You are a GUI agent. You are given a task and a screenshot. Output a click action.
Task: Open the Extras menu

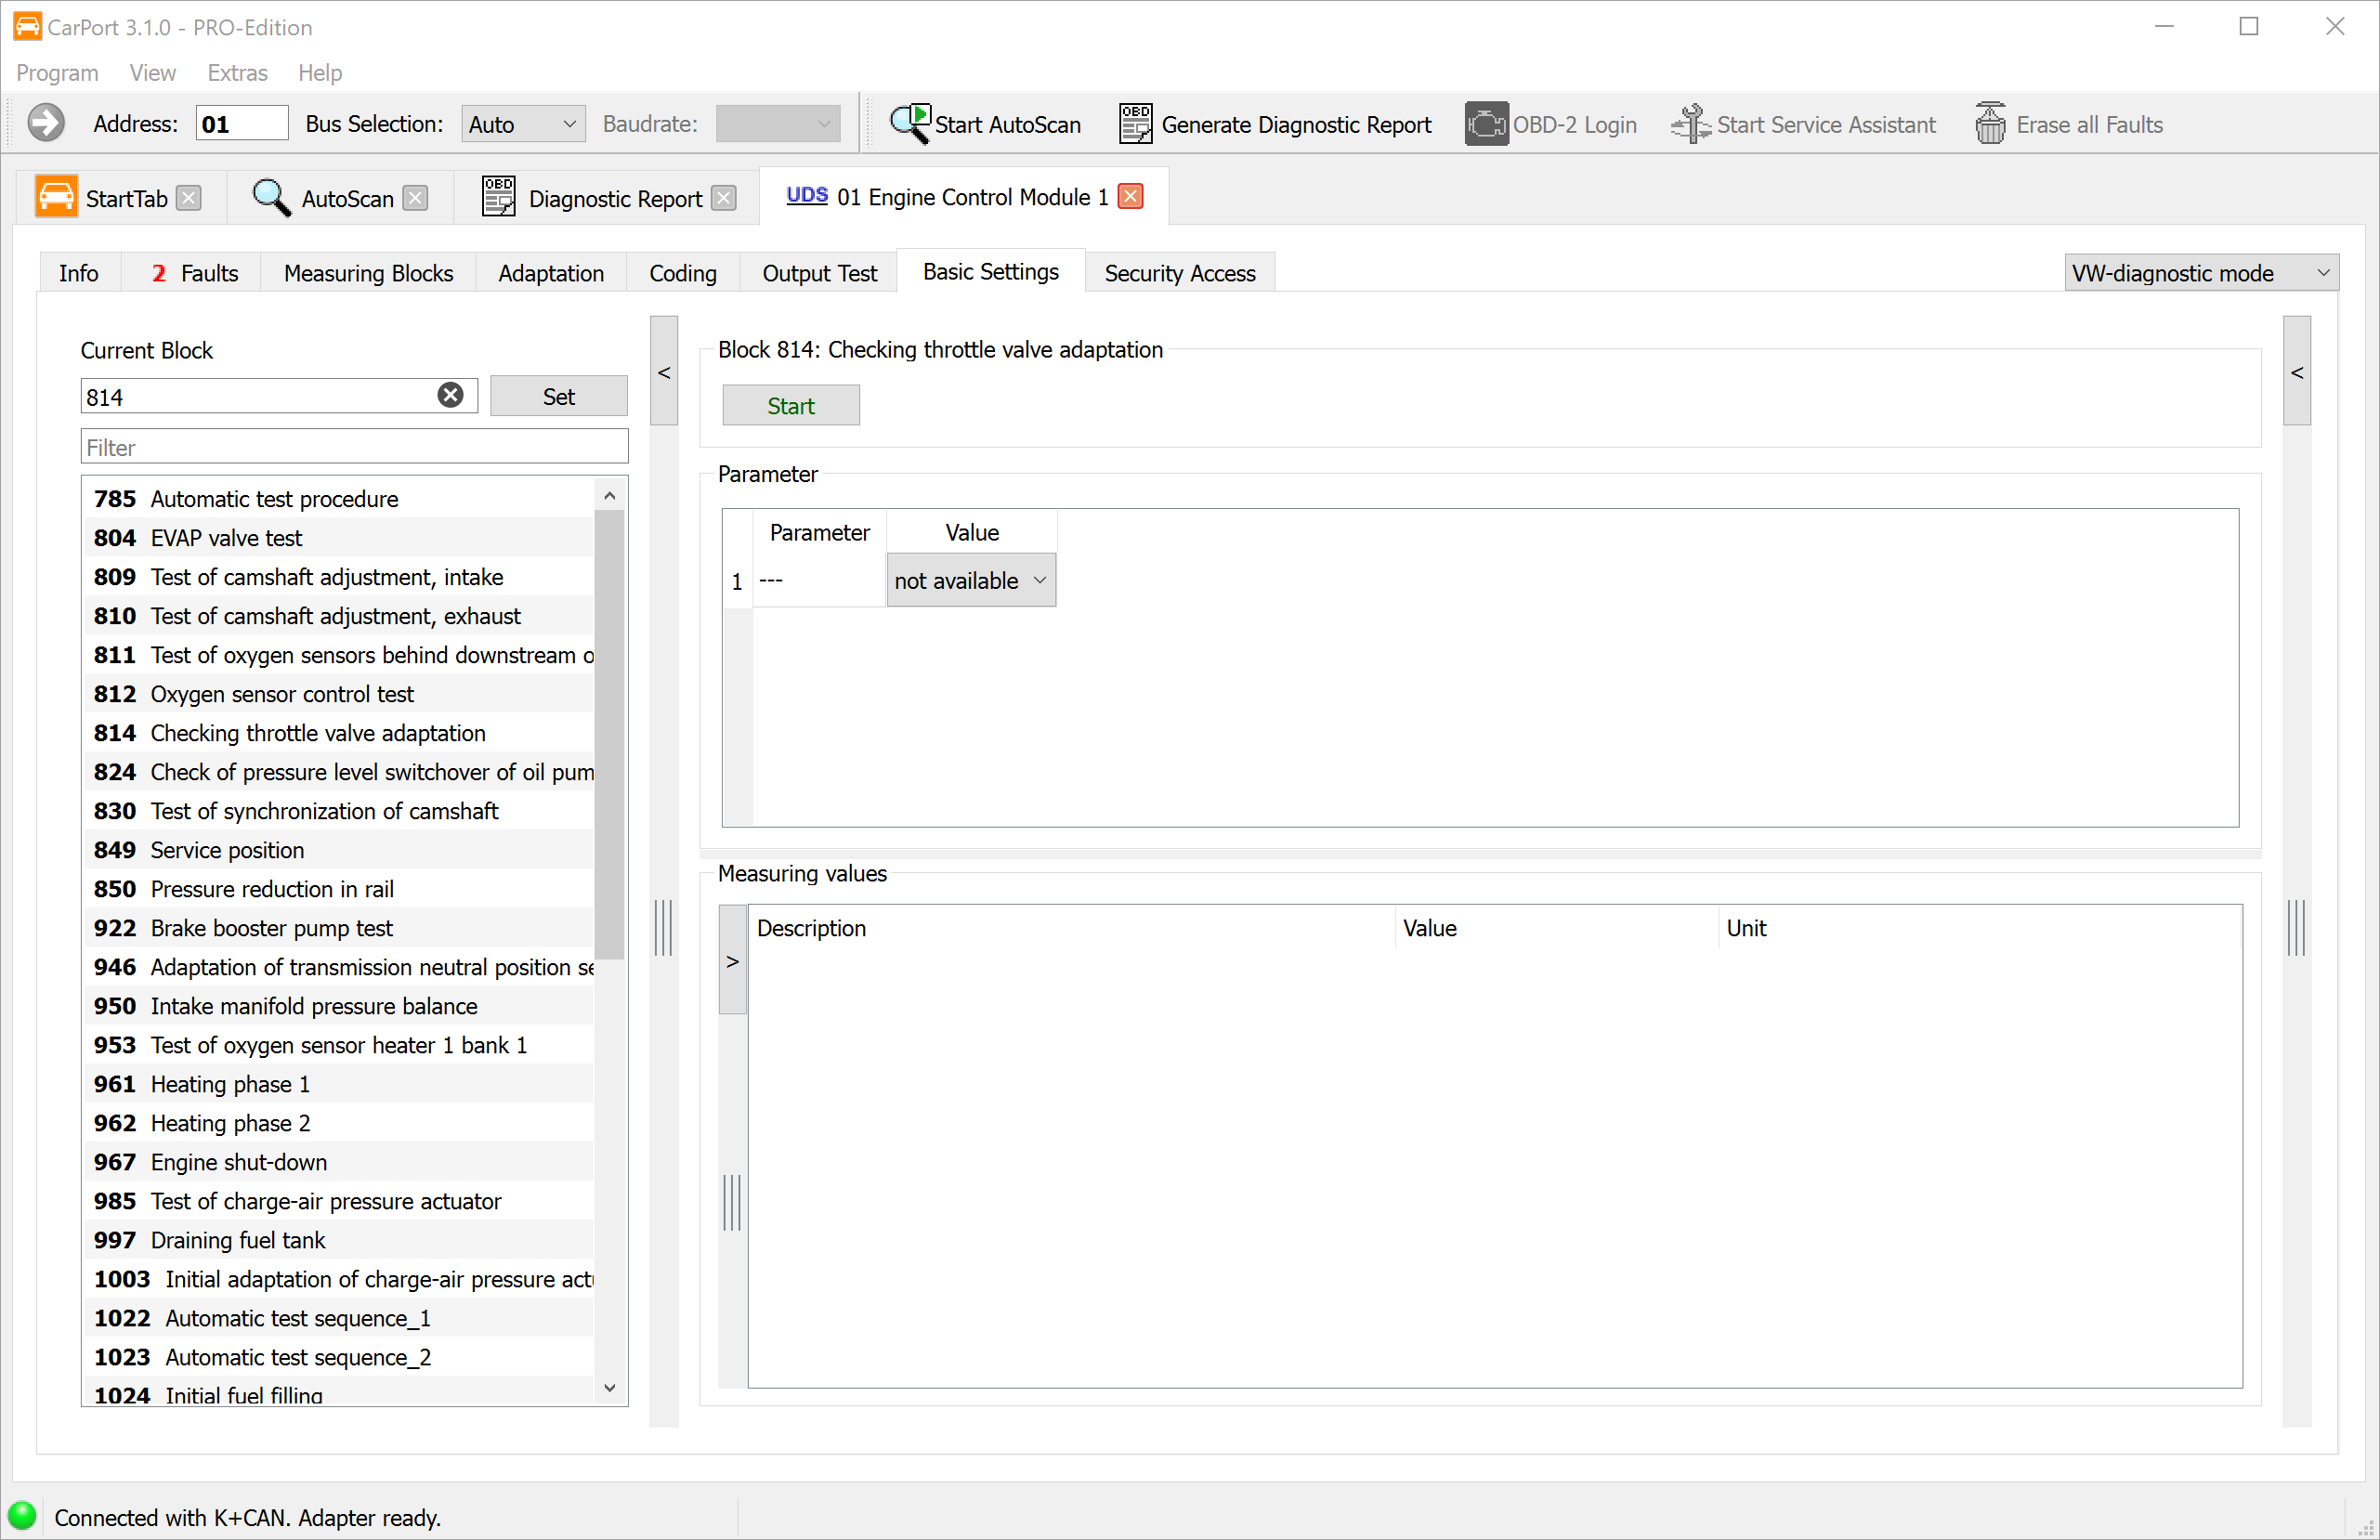point(237,73)
